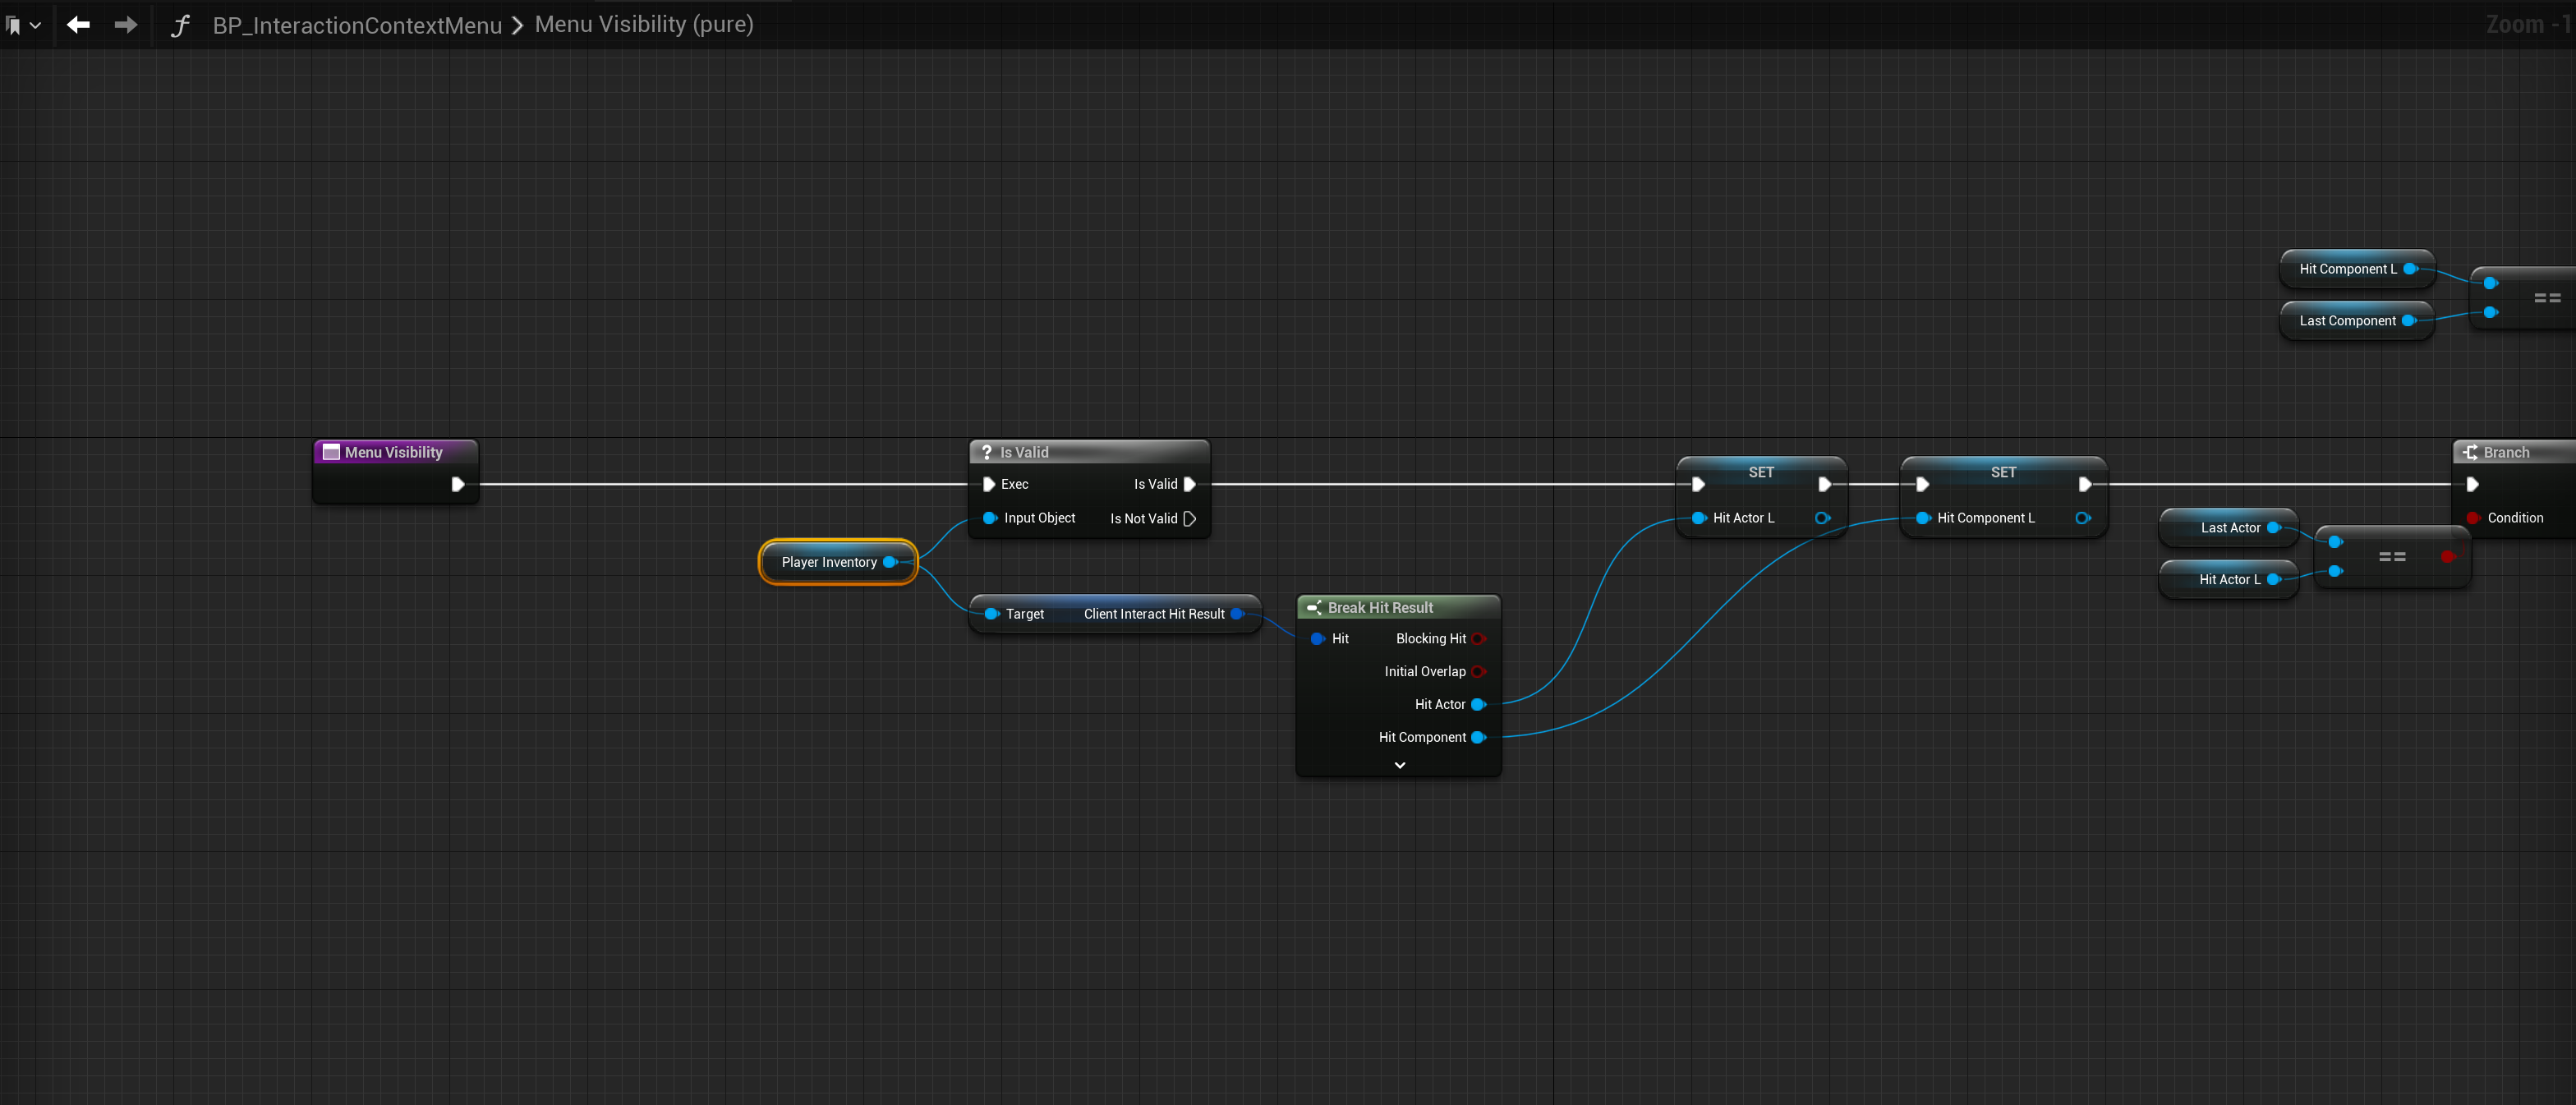Viewport: 2576px width, 1105px height.
Task: Click the Hit Component output pin
Action: [1478, 738]
